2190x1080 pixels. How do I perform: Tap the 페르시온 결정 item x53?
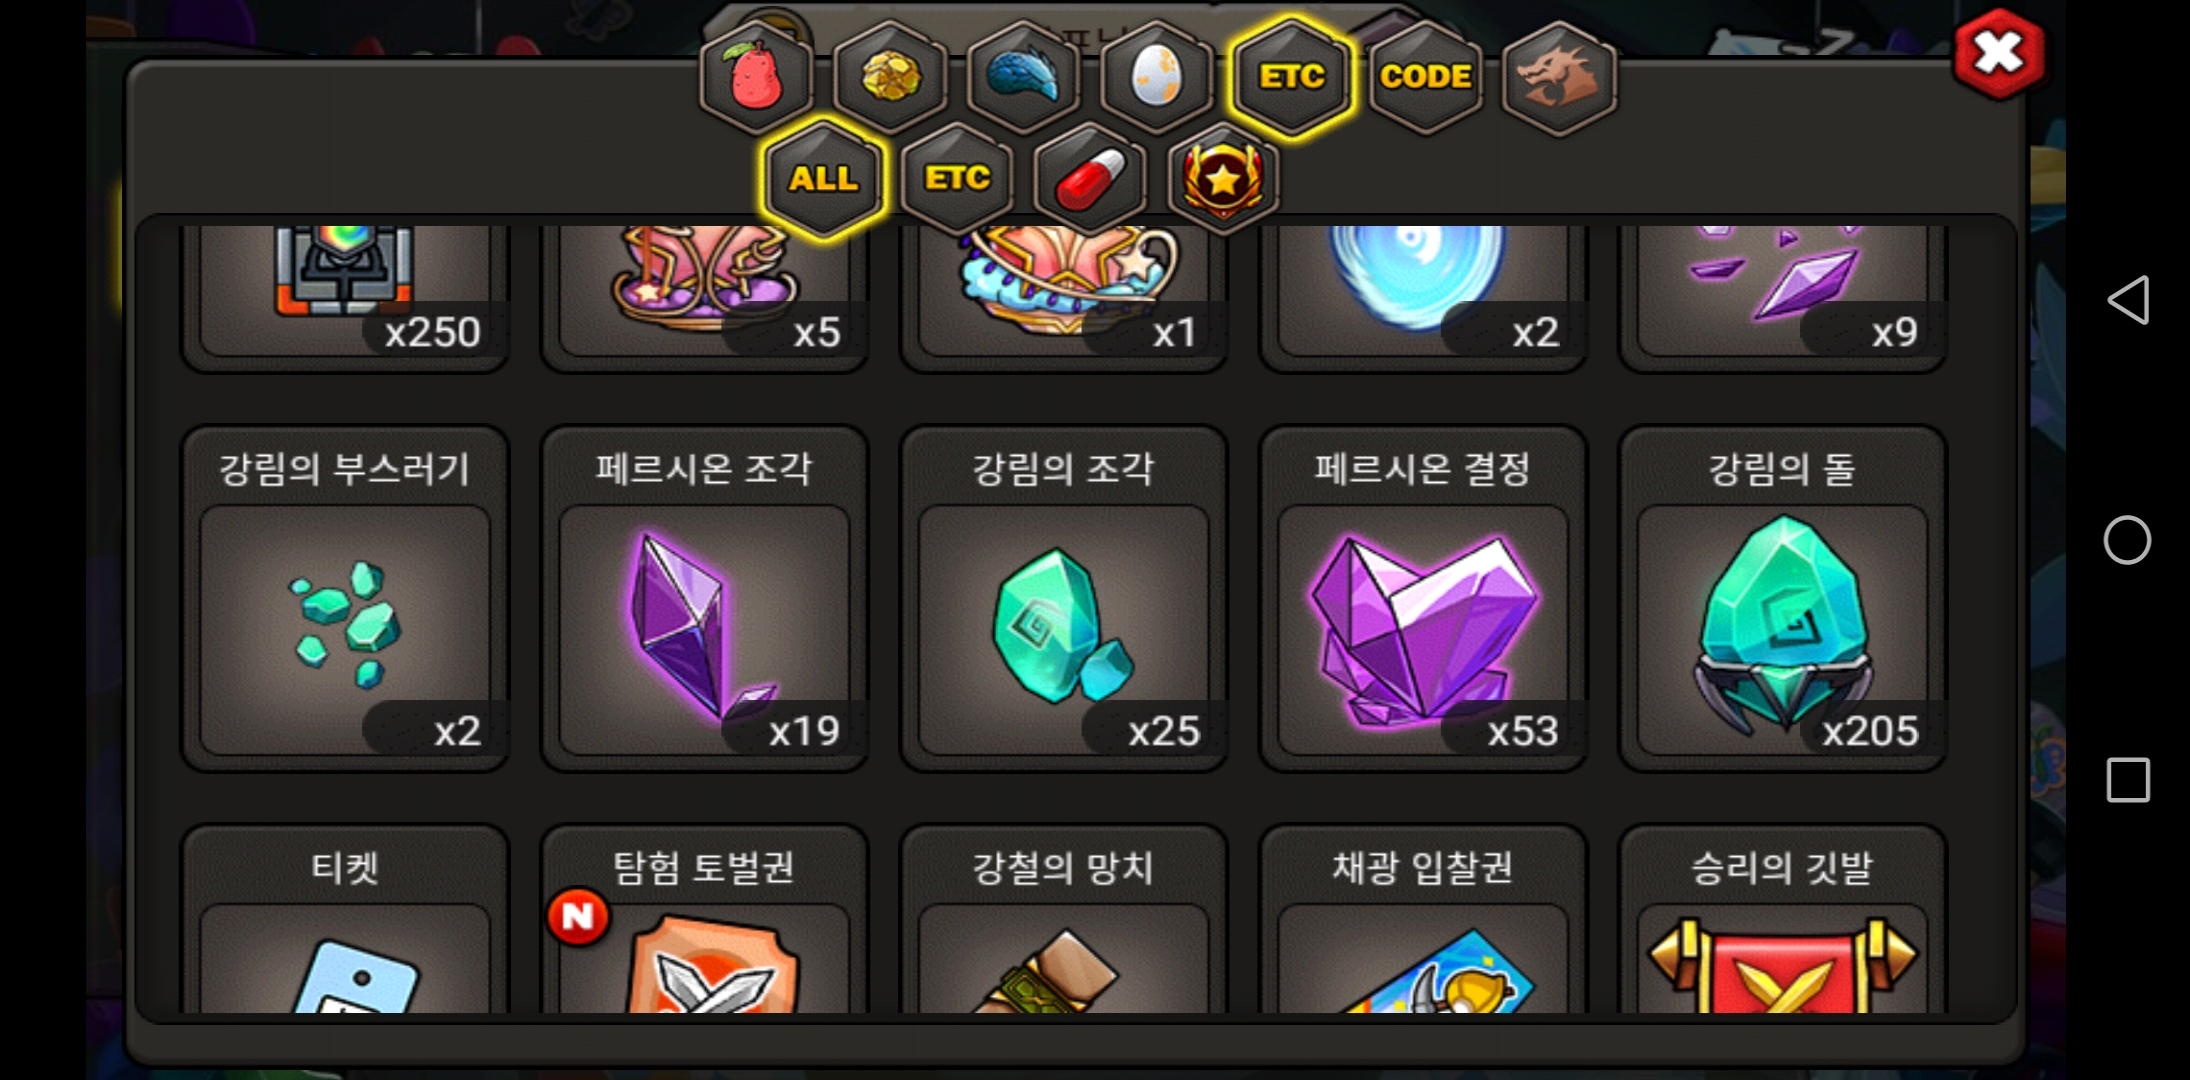coord(1423,599)
